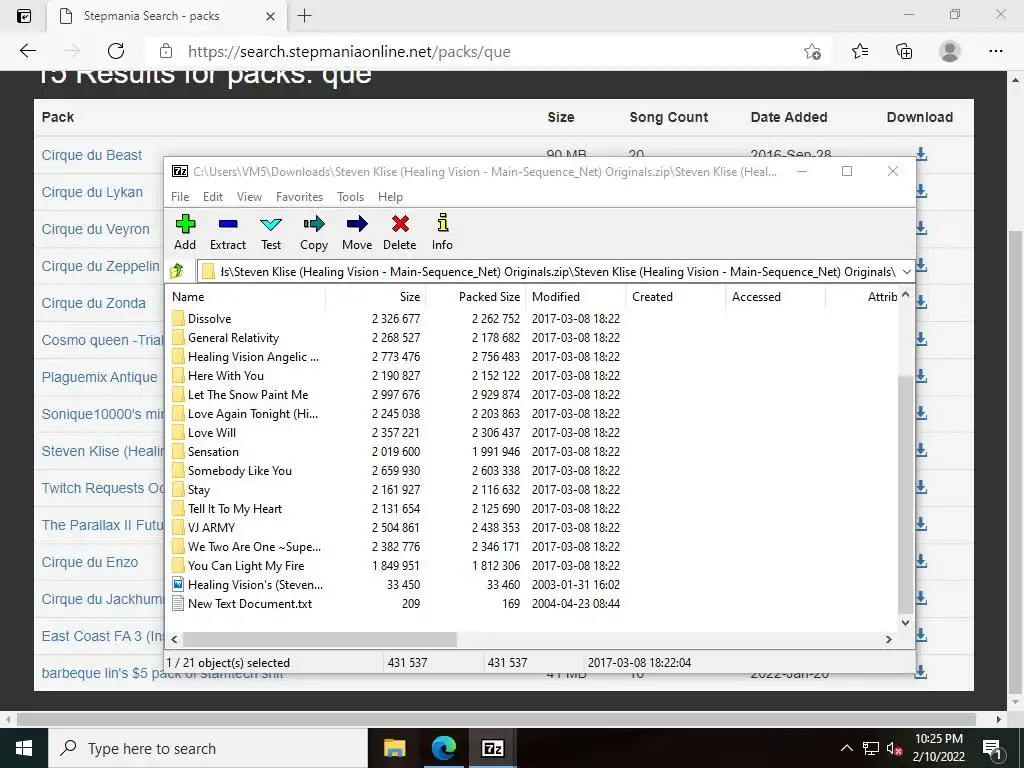The image size is (1024, 768).
Task: Open the Cirque du Zeppelin pack link
Action: click(101, 266)
